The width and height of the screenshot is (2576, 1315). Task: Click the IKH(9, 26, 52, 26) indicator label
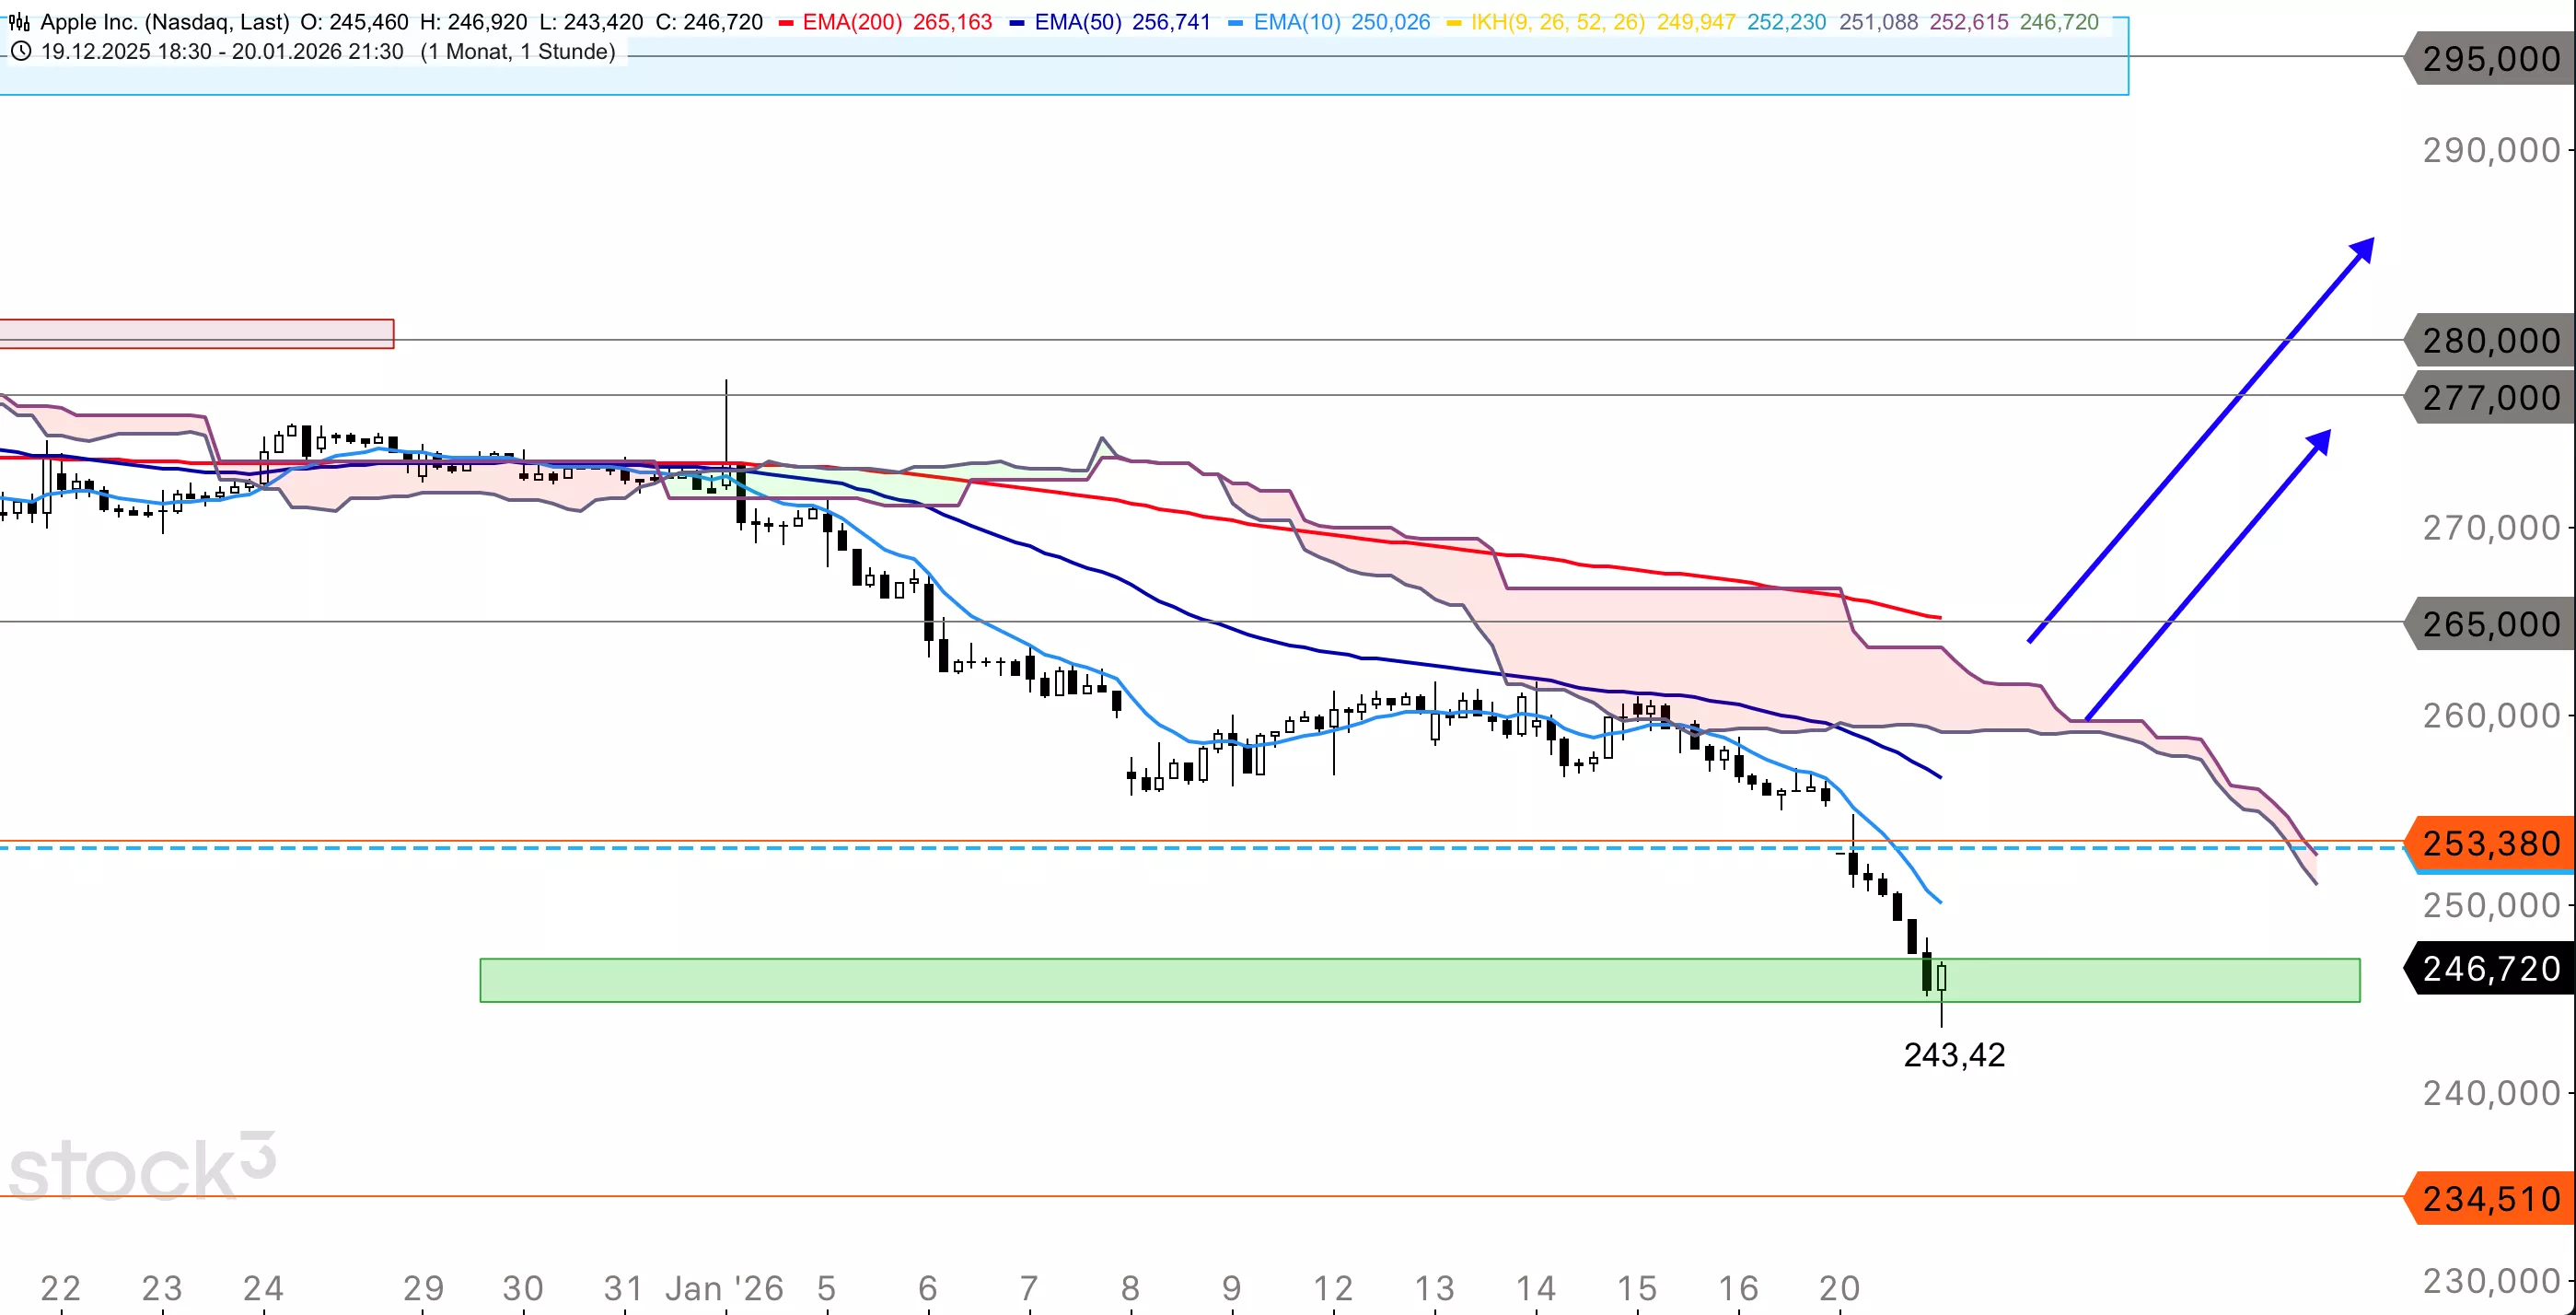pyautogui.click(x=1557, y=22)
